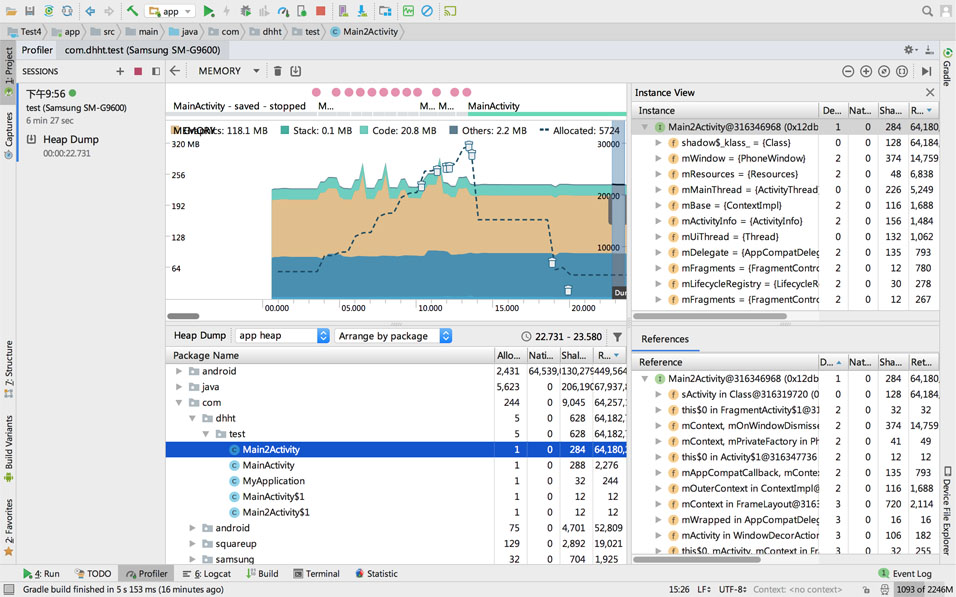Start a new profiling session with plus icon

[x=120, y=71]
